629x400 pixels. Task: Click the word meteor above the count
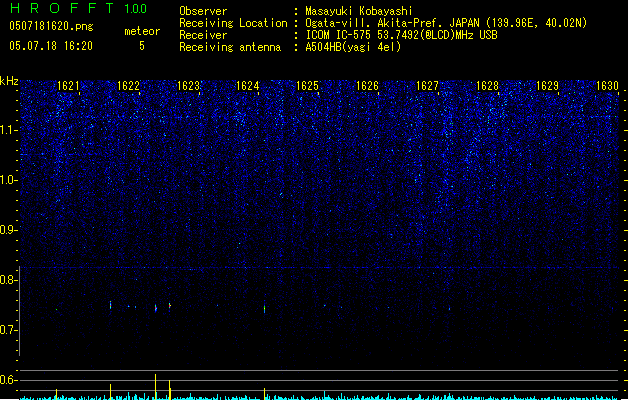point(142,31)
